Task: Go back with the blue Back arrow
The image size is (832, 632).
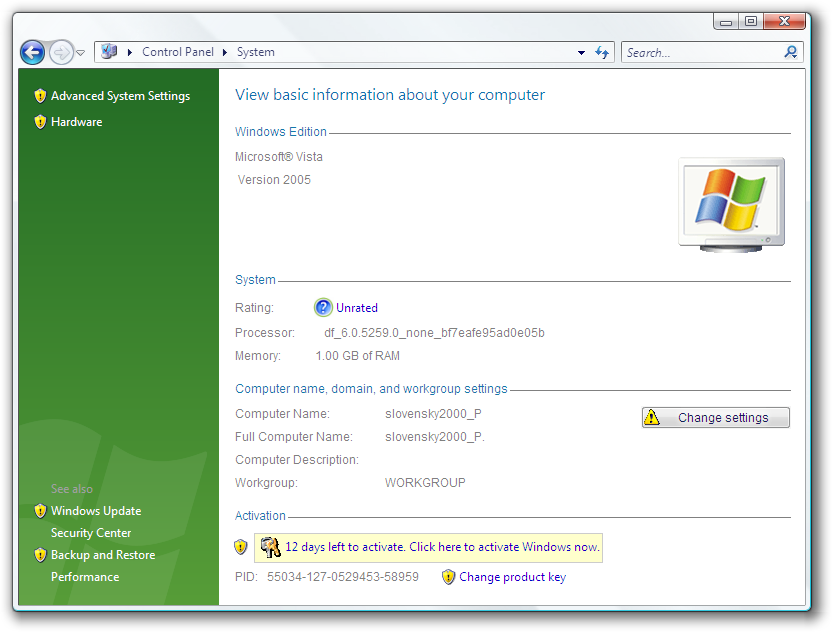Action: [32, 53]
